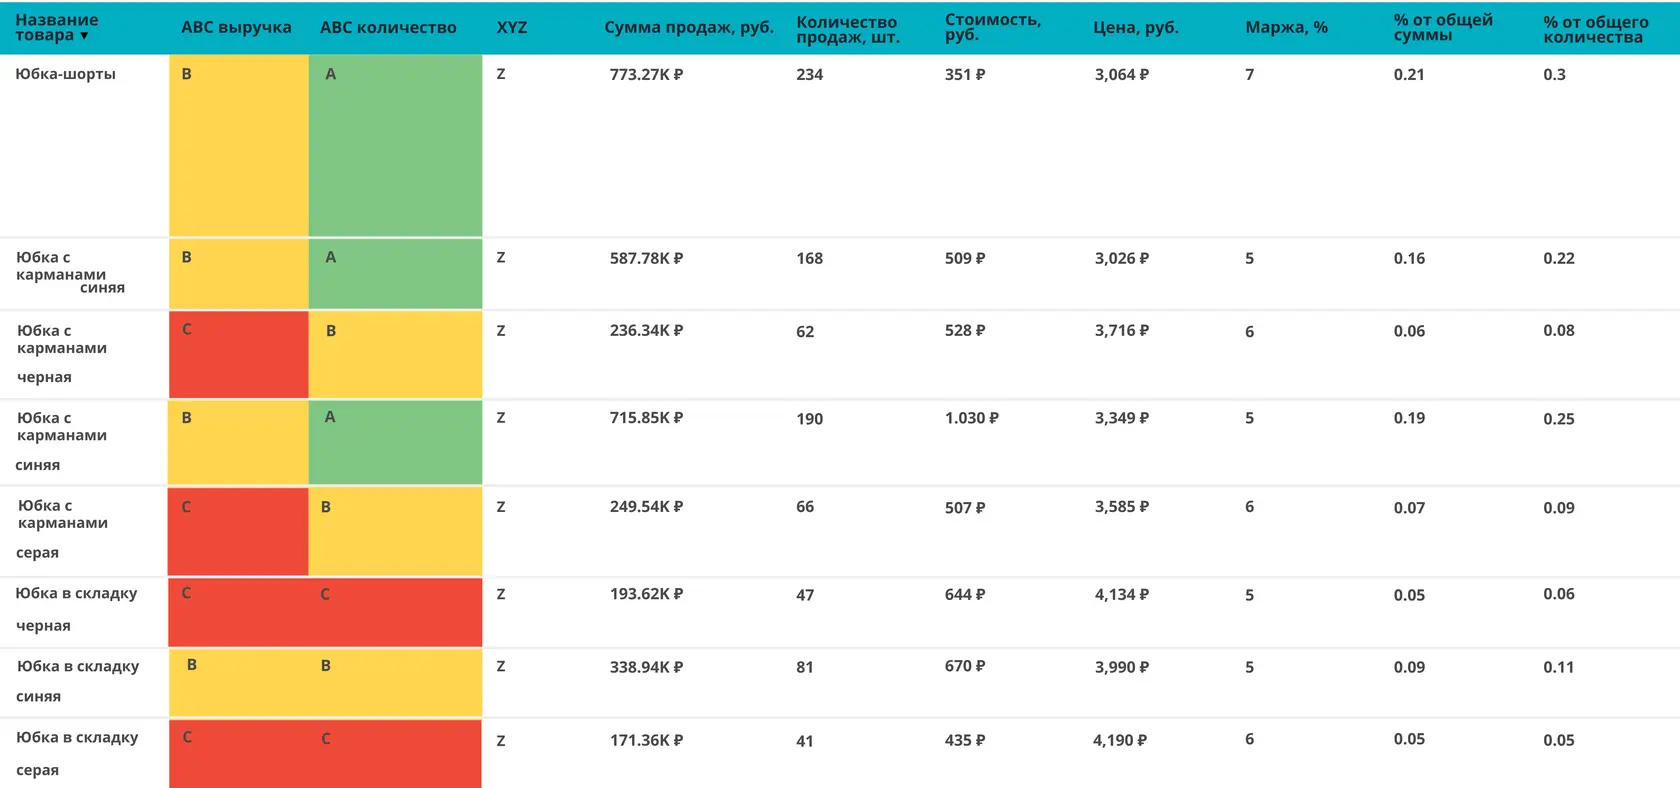Click the Стоимость, руб. column header
Screen dimensions: 1680x788
click(992, 27)
